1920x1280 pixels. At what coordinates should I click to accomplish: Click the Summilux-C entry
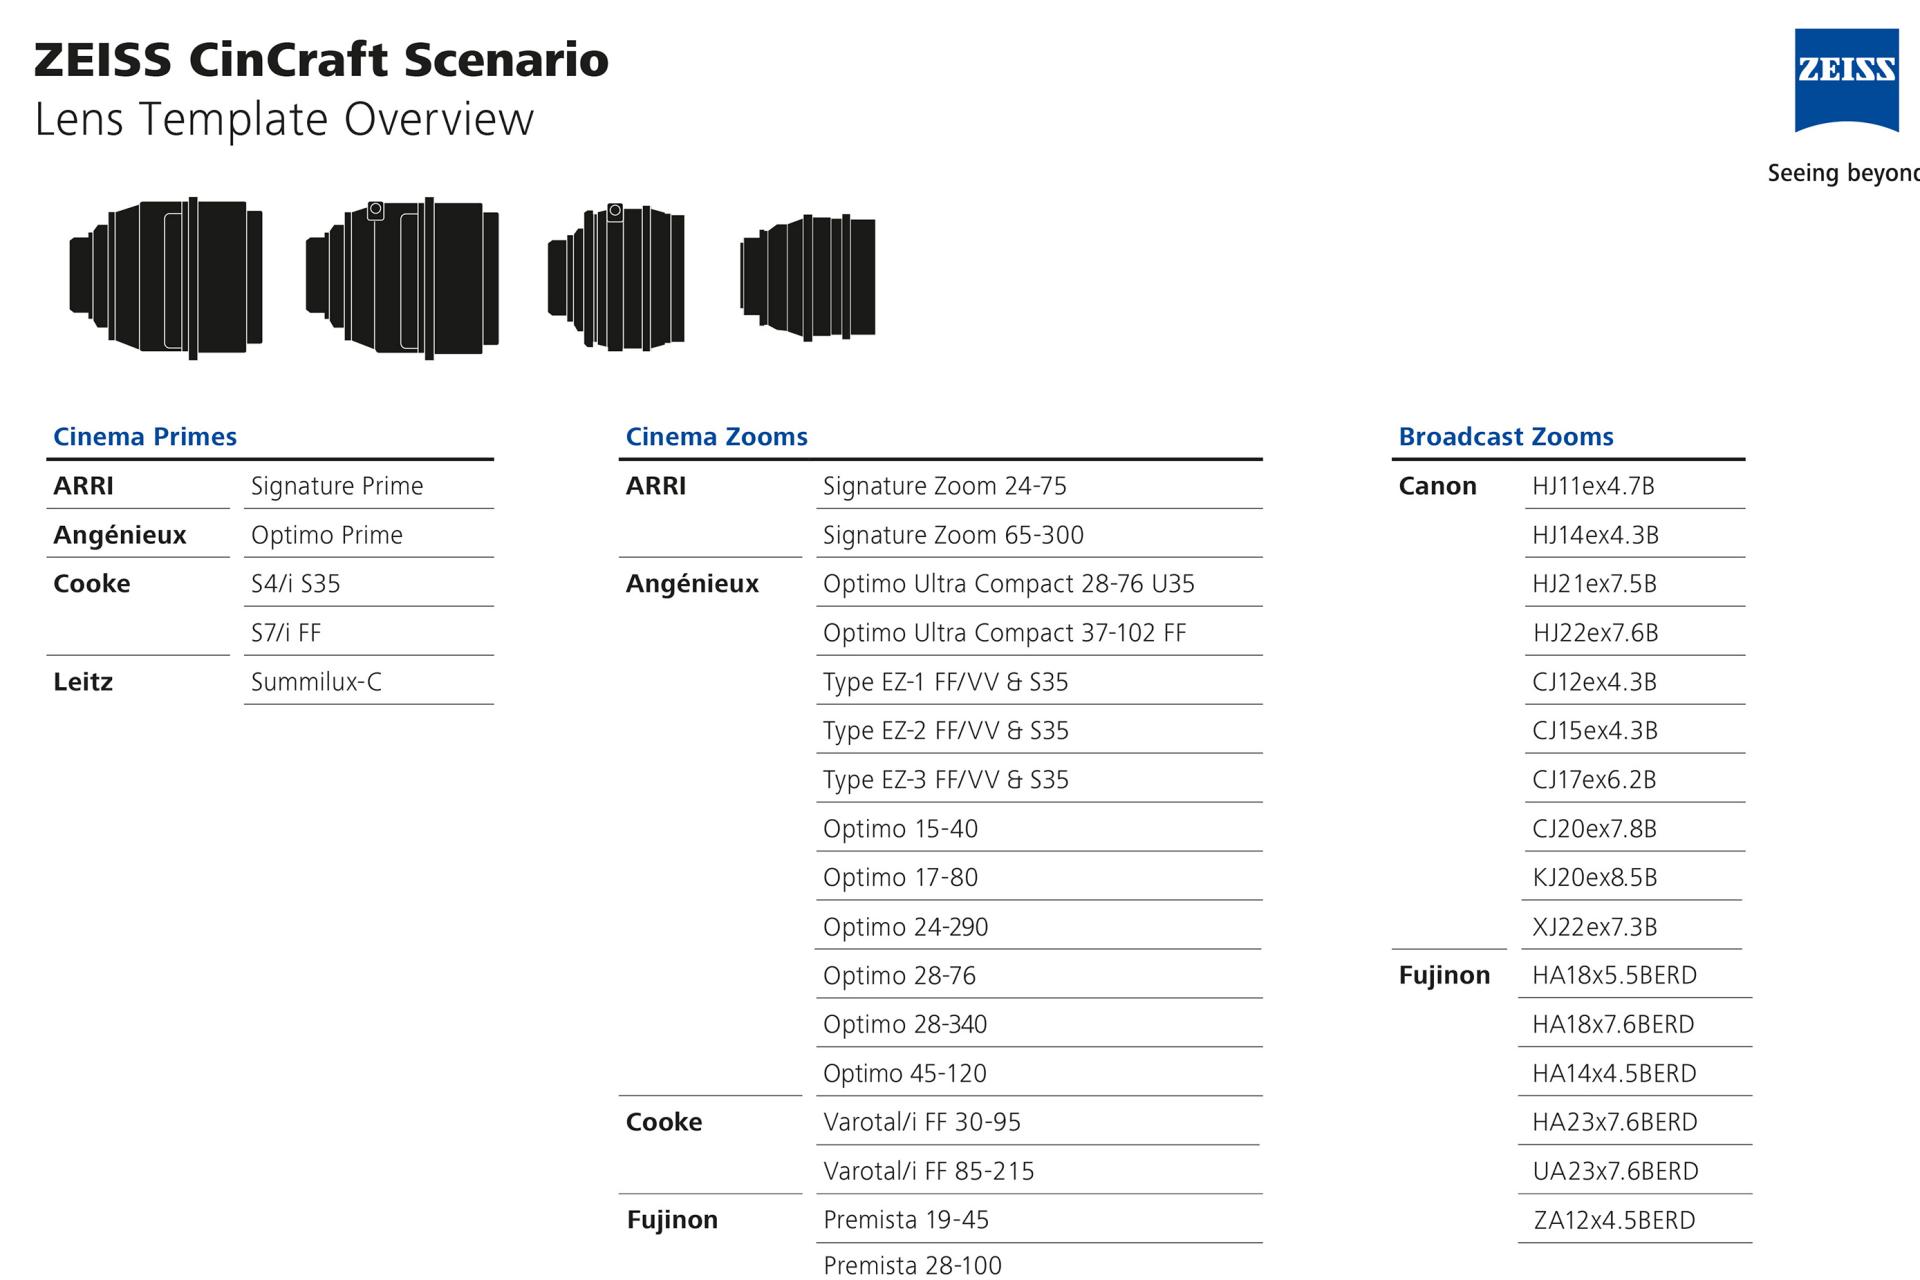coord(316,682)
